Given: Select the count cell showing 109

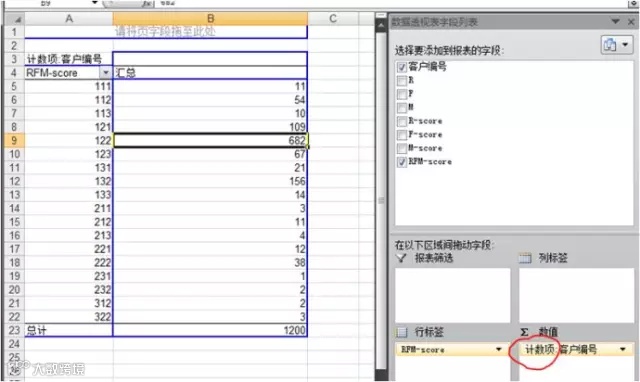Looking at the screenshot, I should [210, 127].
